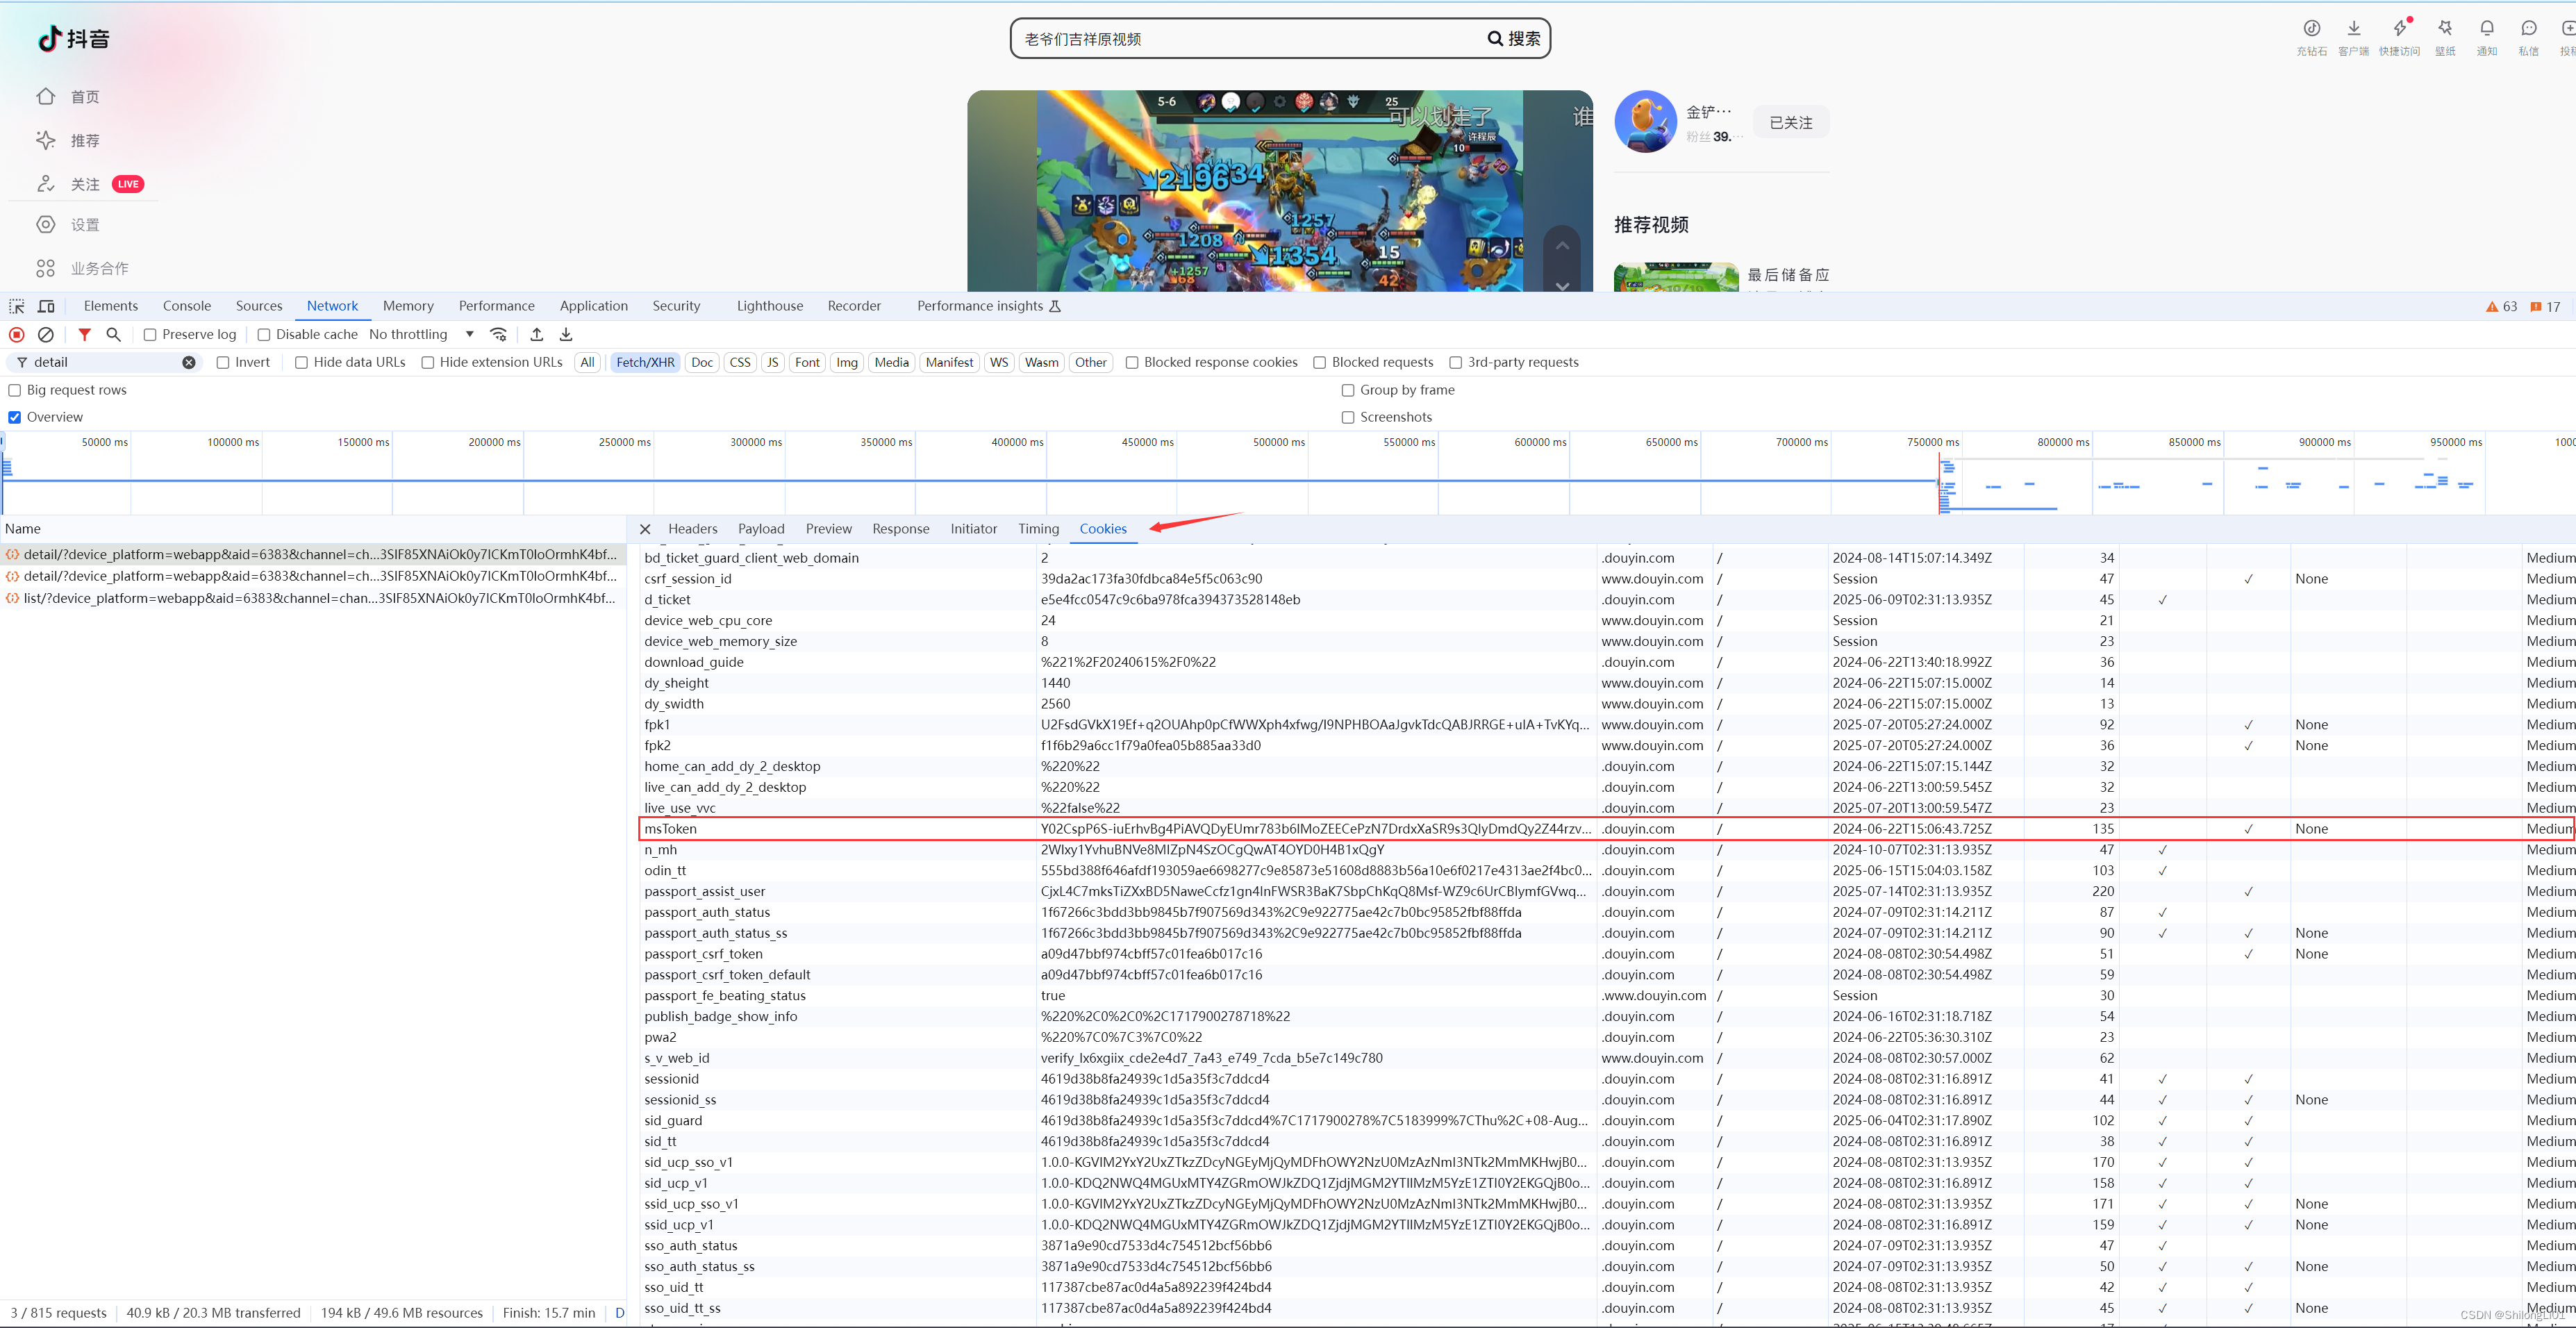Enable the Preserve log checkbox

151,335
